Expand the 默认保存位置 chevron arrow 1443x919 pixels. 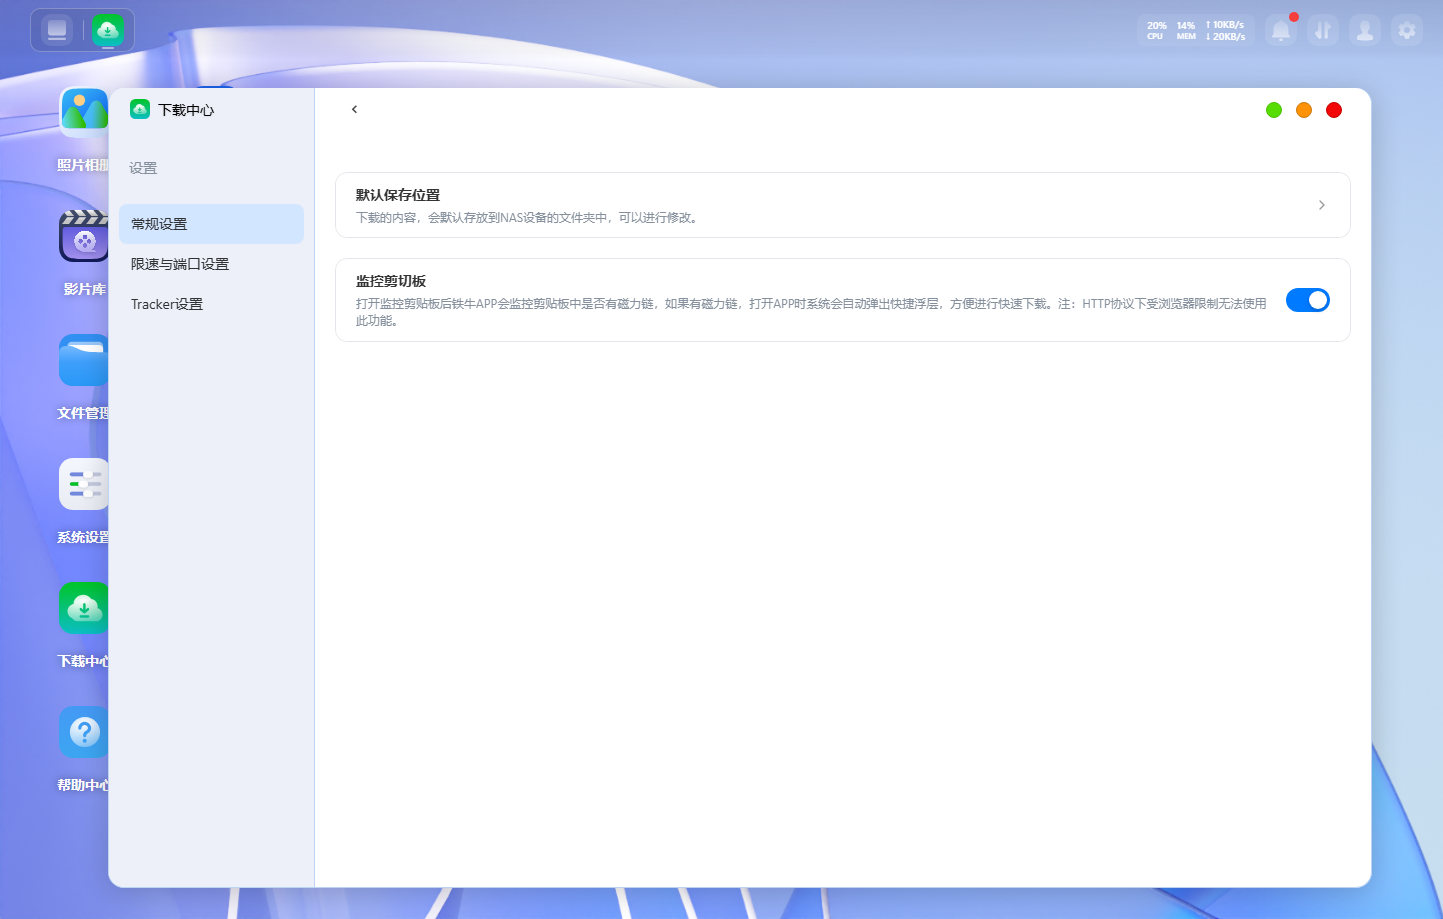[x=1321, y=205]
